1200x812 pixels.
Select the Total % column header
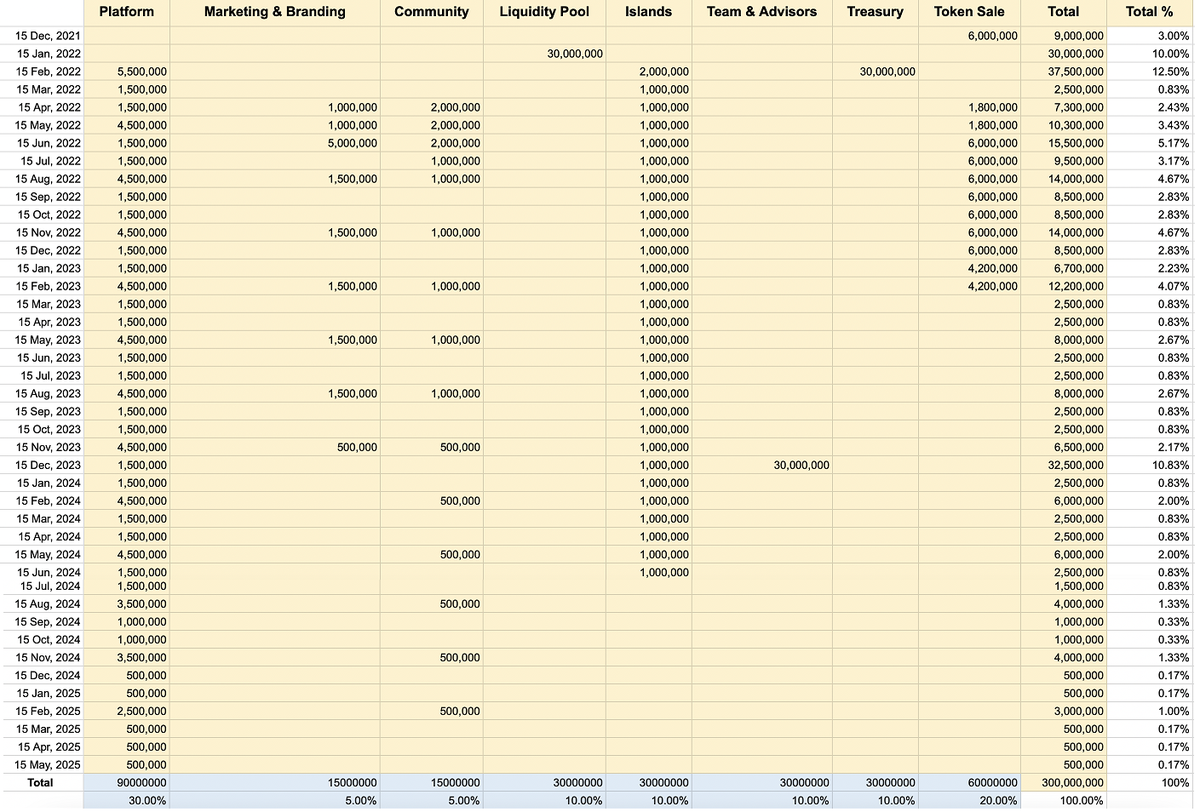pos(1149,12)
